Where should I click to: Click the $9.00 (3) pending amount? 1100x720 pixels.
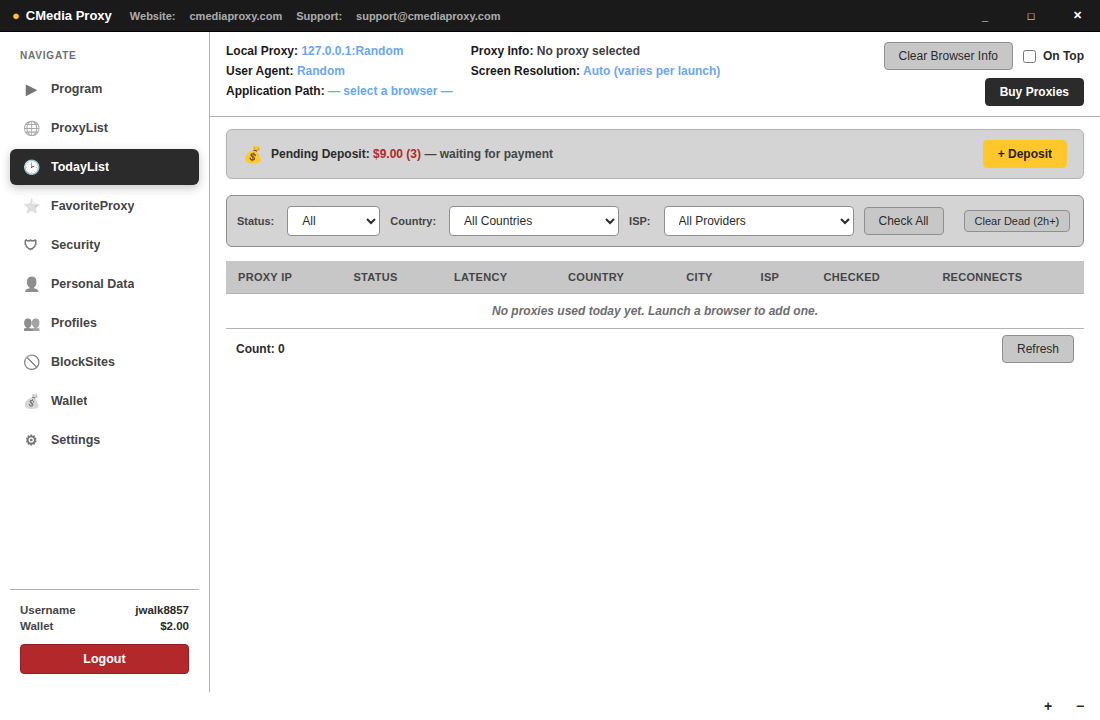click(x=397, y=154)
